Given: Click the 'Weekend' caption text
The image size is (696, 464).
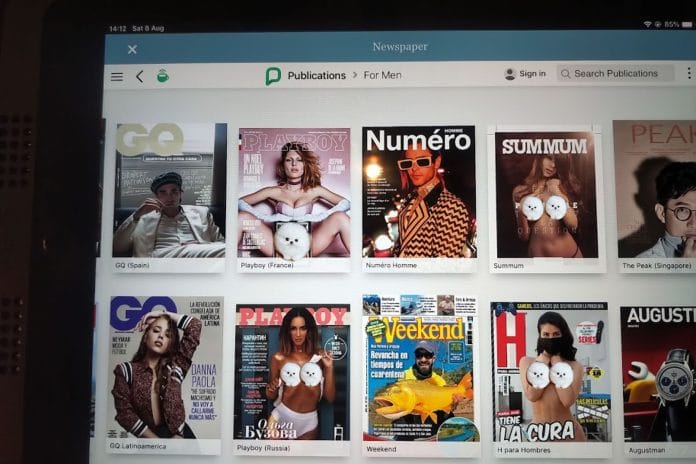Looking at the screenshot, I should tap(381, 449).
